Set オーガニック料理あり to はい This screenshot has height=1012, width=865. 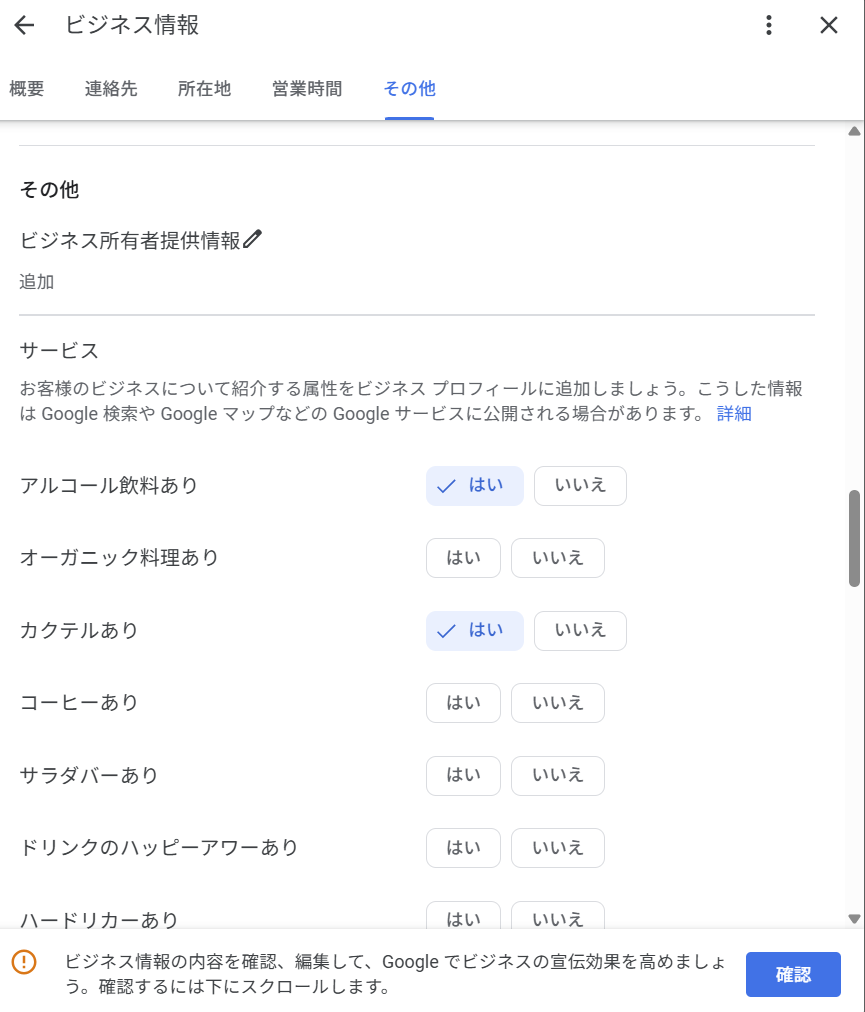[x=463, y=558]
